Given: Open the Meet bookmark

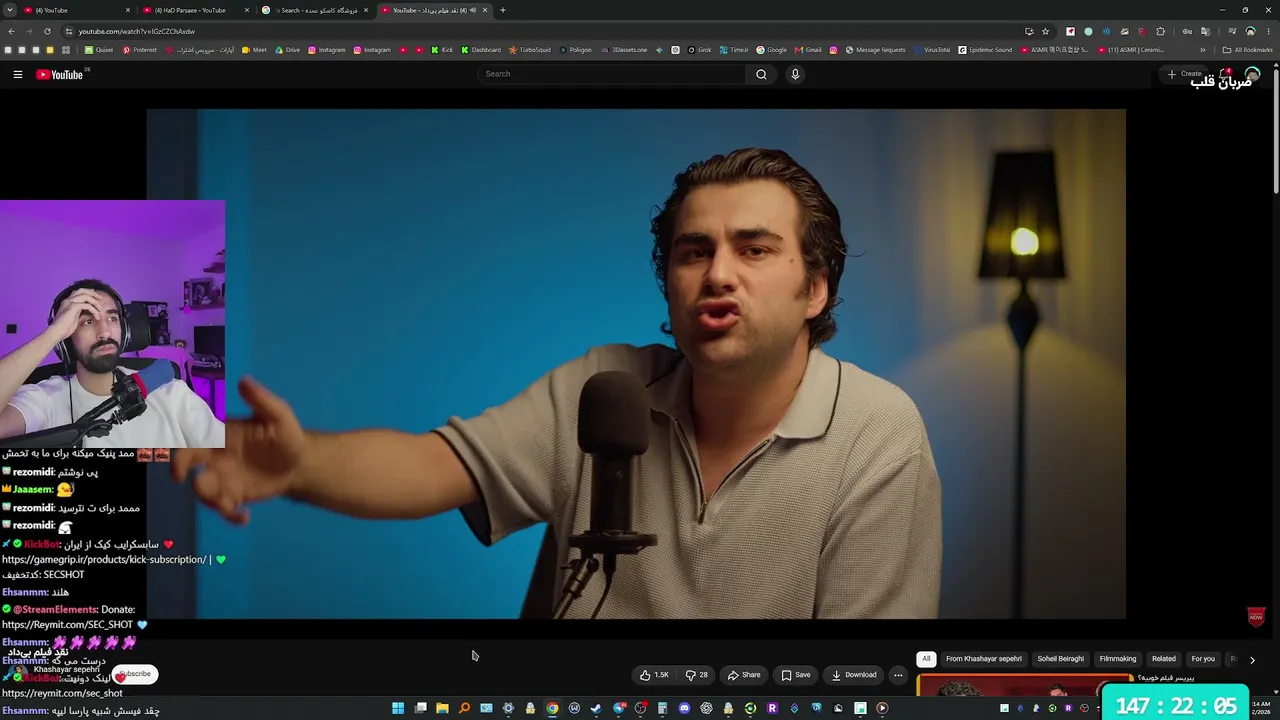Looking at the screenshot, I should coord(254,50).
